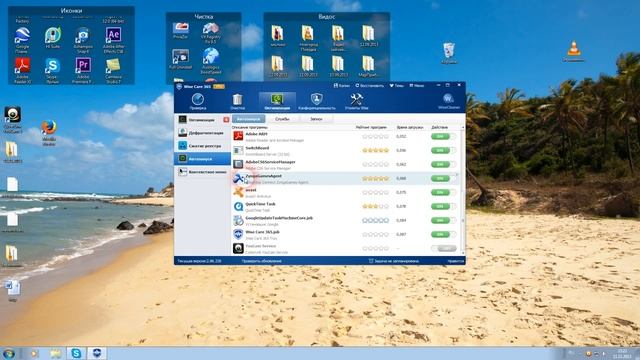640x360 pixels.
Task: Open the Меню item in the title bar
Action: click(417, 86)
